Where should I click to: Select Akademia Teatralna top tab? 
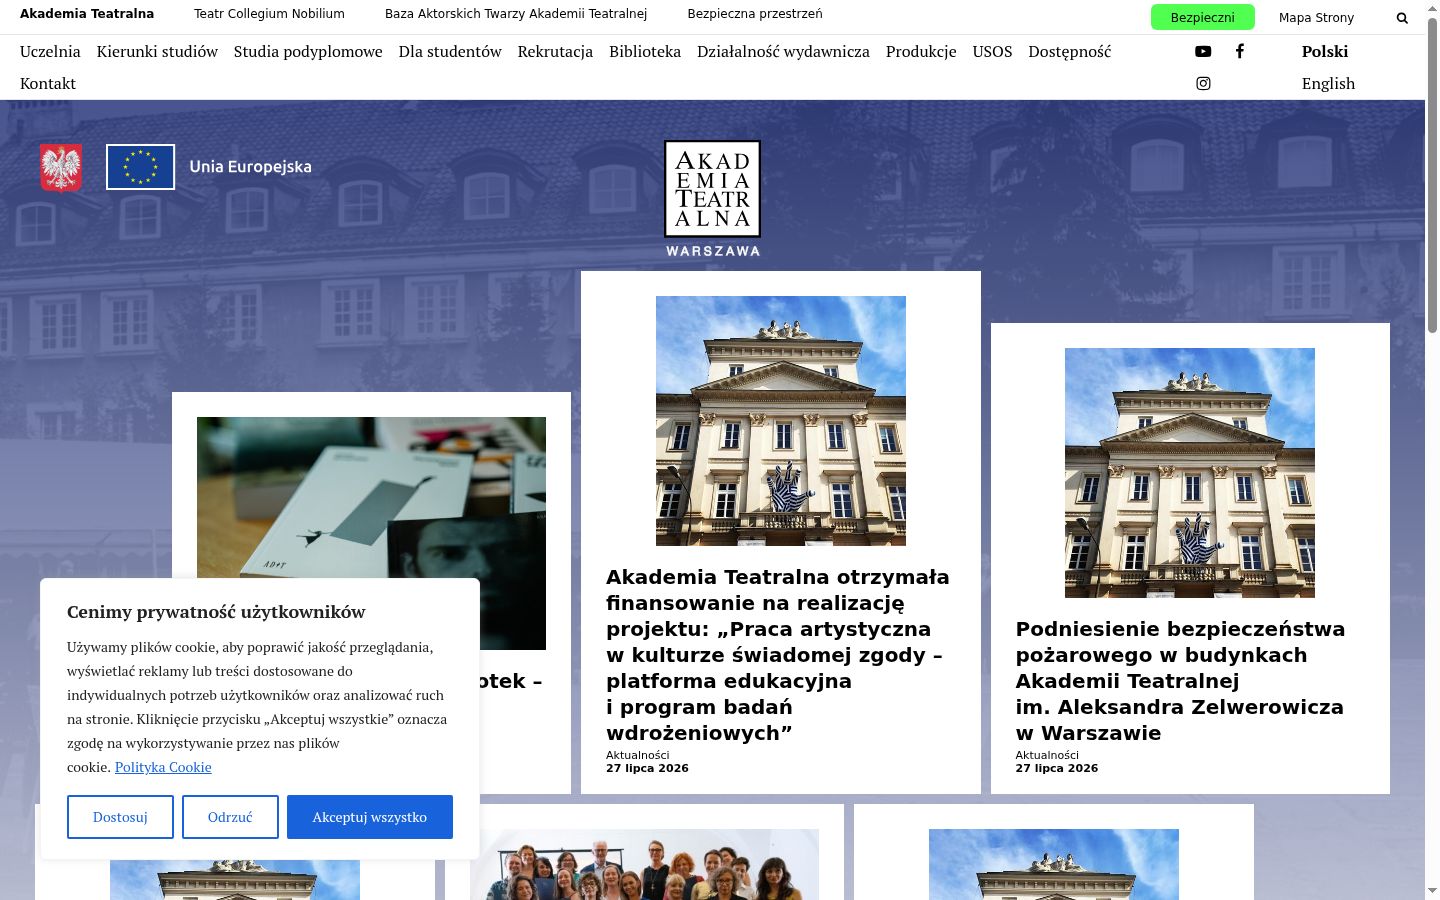point(87,14)
